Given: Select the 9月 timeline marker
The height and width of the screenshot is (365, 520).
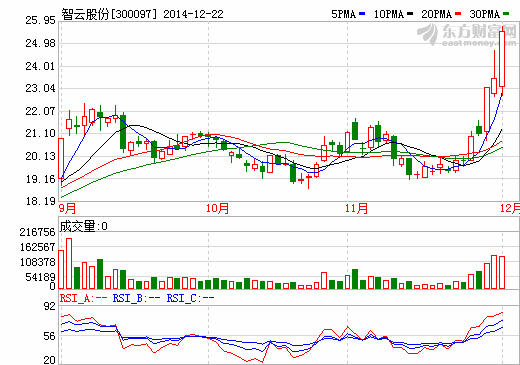Looking at the screenshot, I should pos(68,208).
